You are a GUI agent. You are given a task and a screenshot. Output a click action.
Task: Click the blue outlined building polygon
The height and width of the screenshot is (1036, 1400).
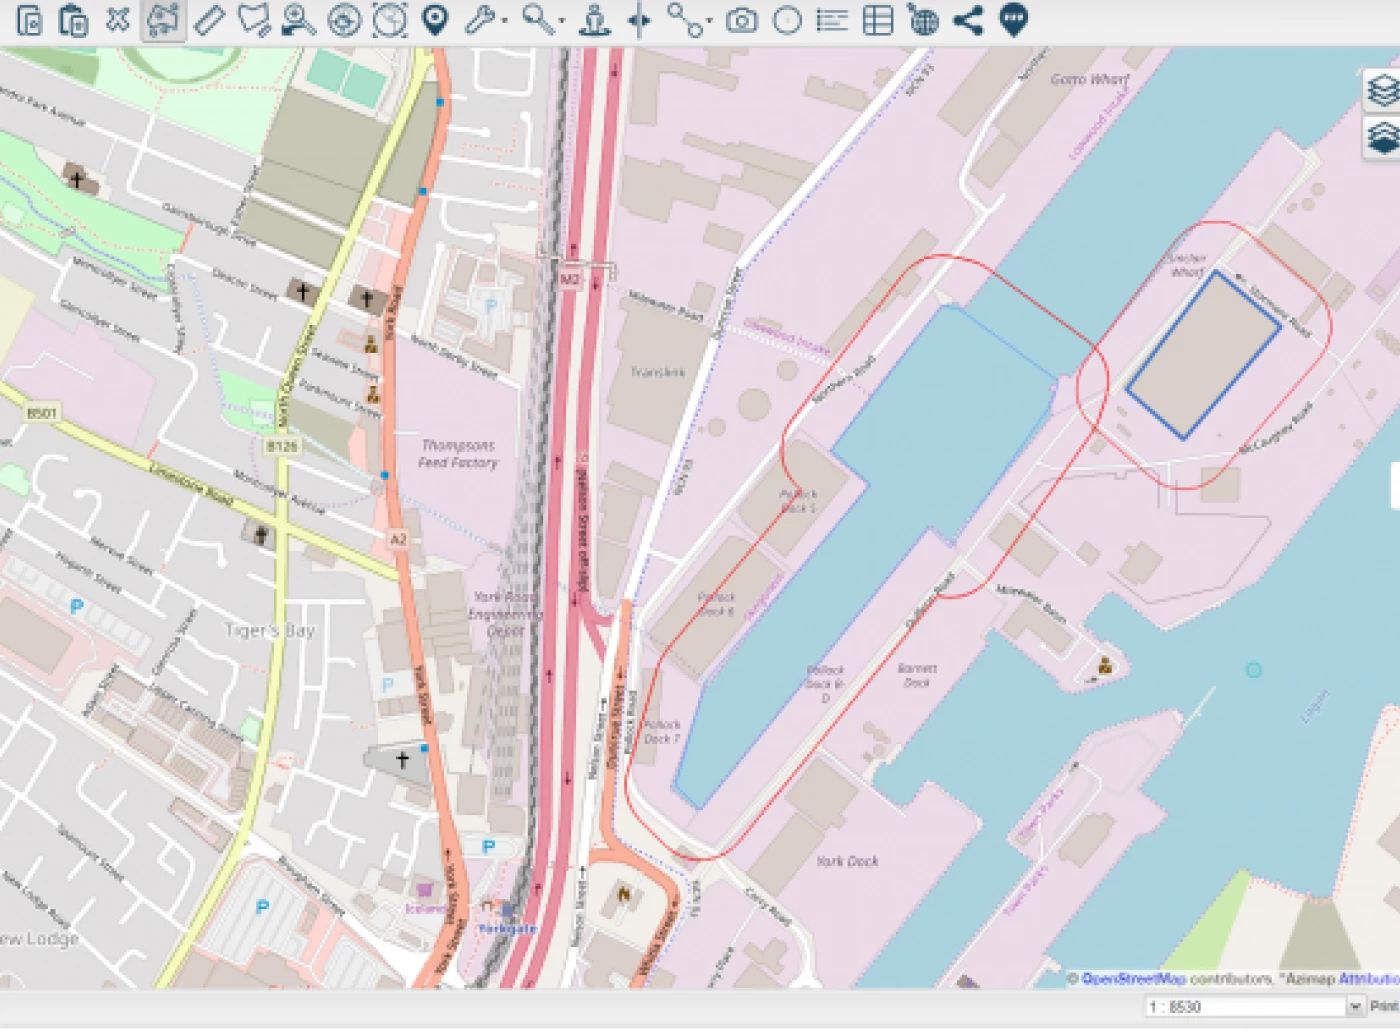(1204, 354)
